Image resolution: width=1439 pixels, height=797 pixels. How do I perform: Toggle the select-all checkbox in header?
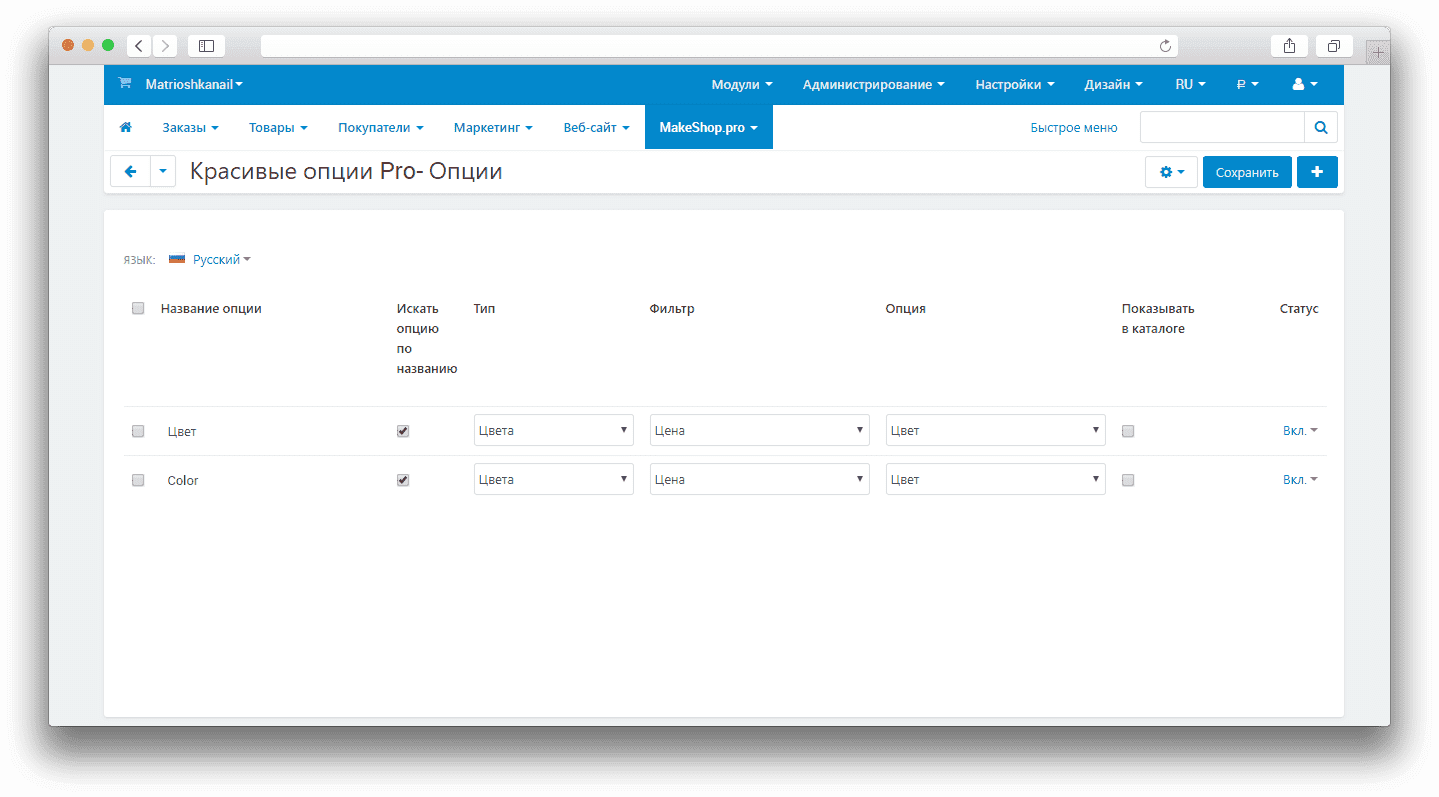click(138, 308)
